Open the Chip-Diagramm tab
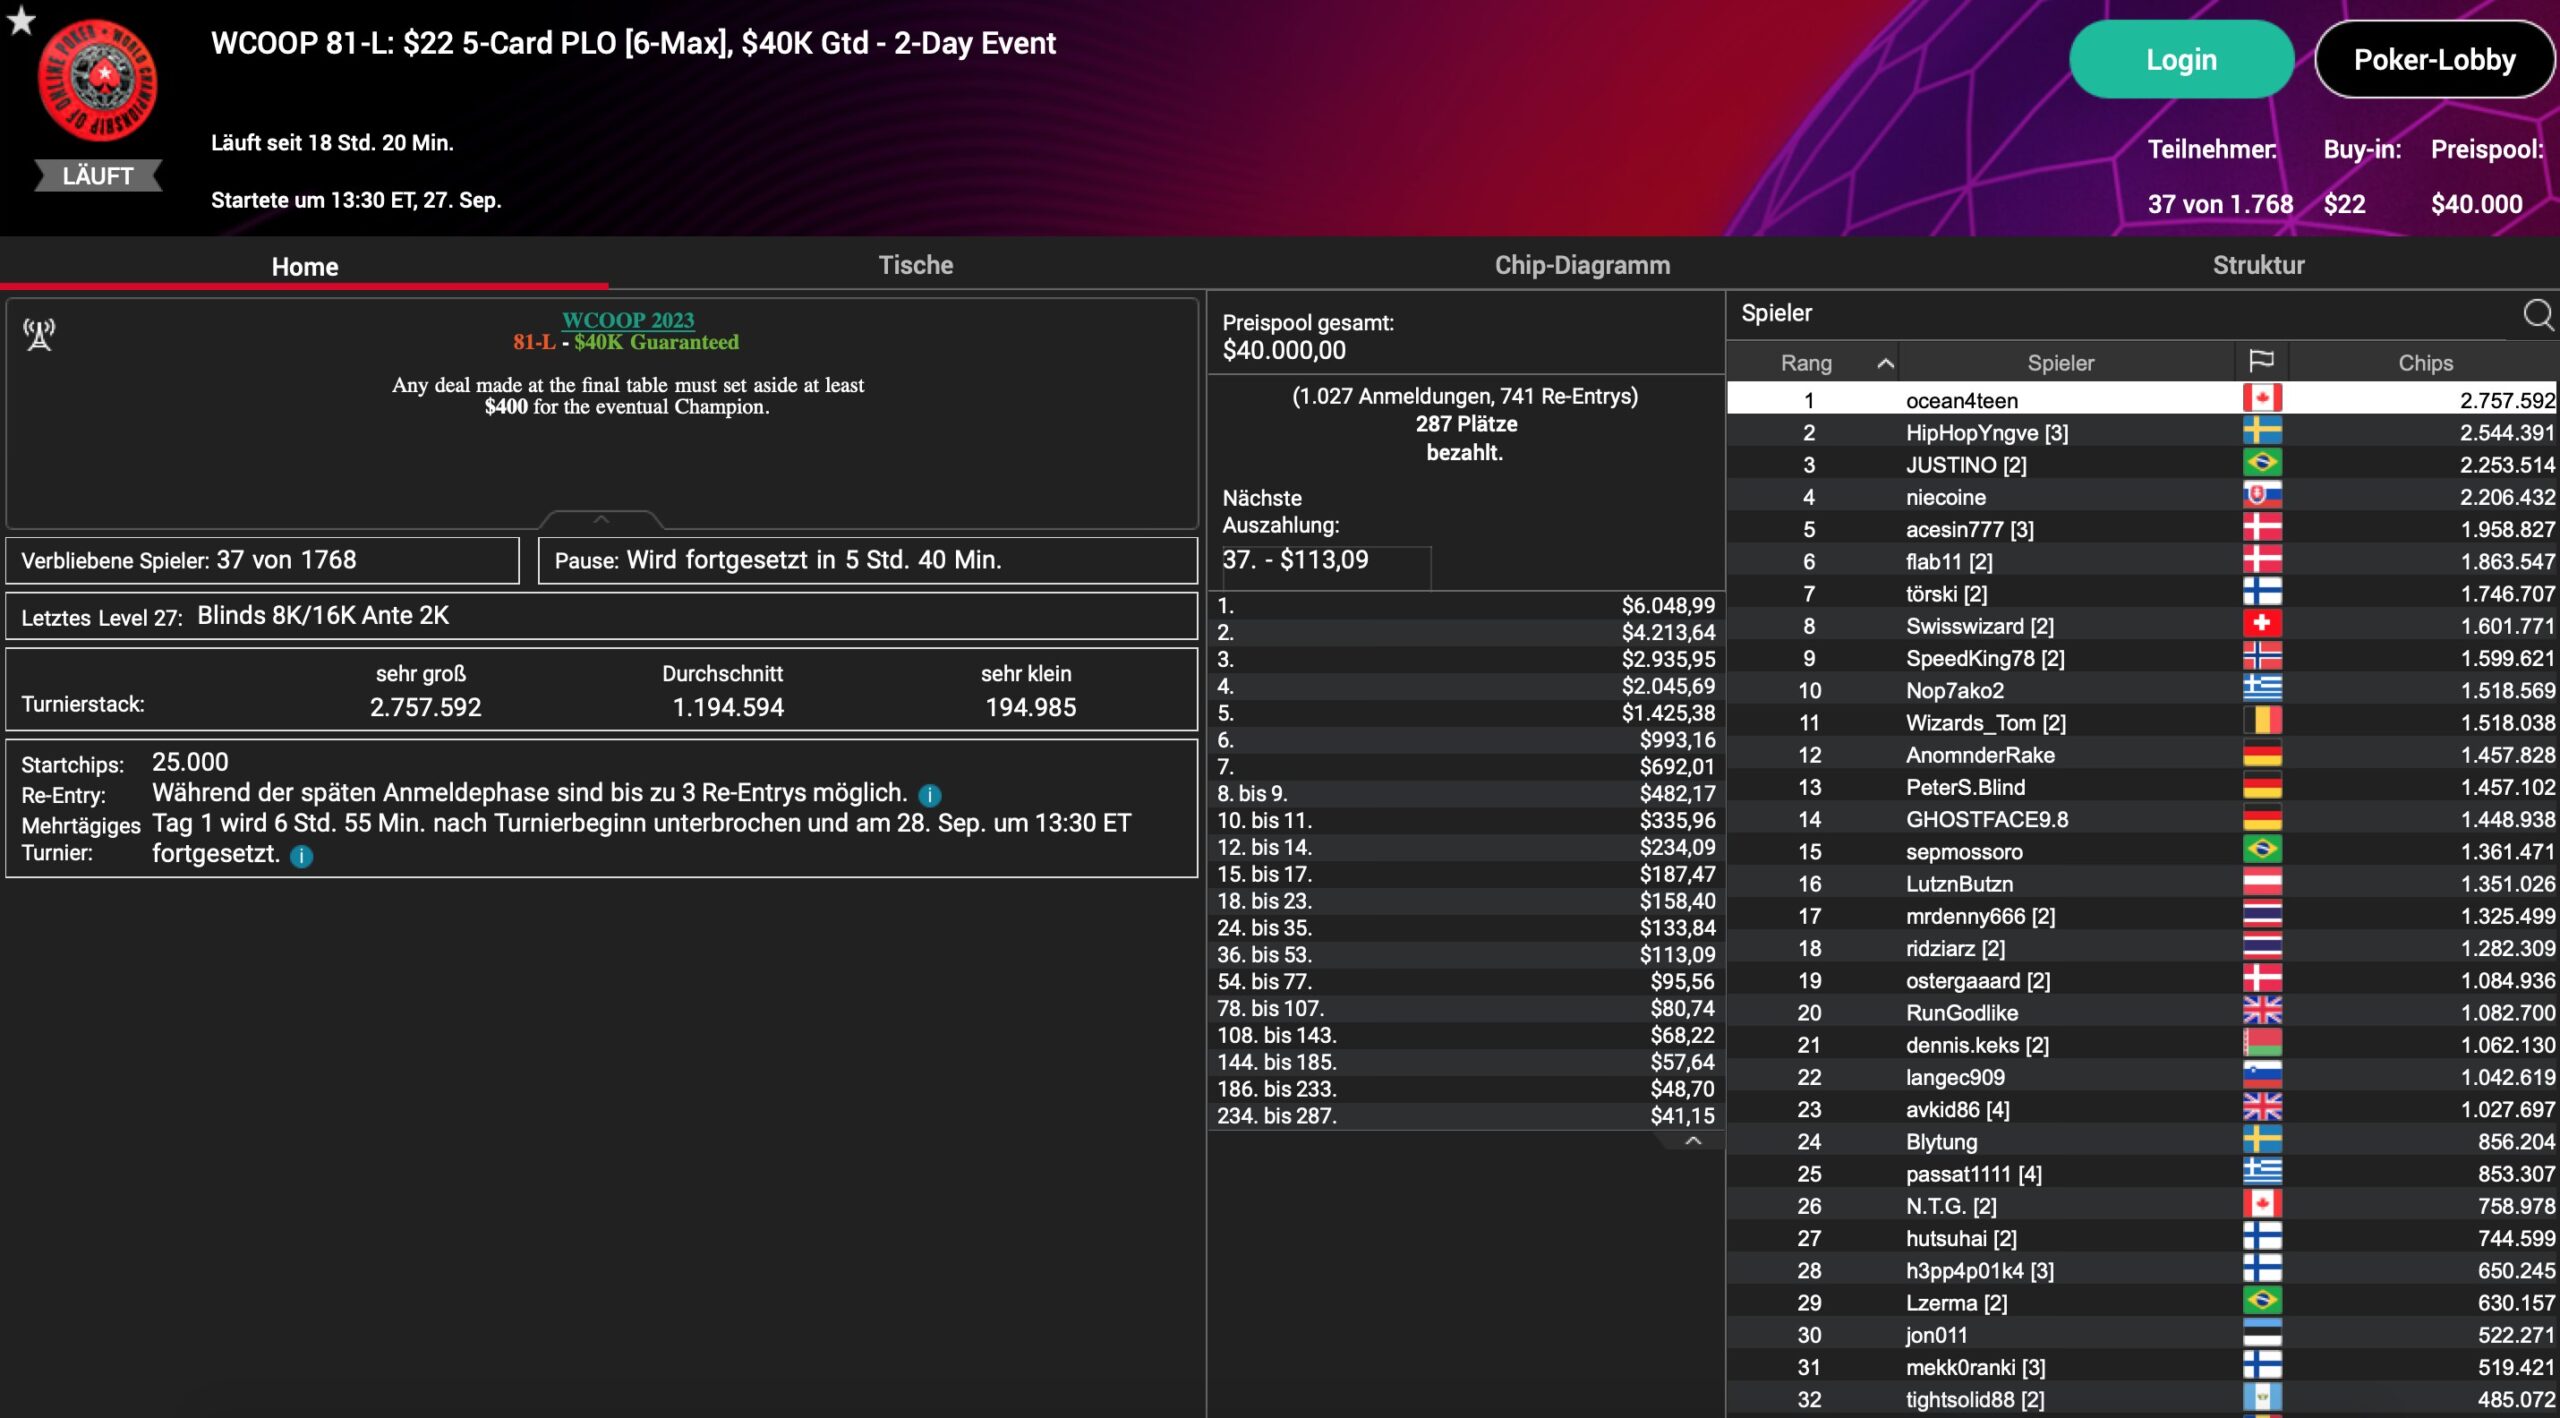Screen dimensions: 2560x1418 point(1582,265)
